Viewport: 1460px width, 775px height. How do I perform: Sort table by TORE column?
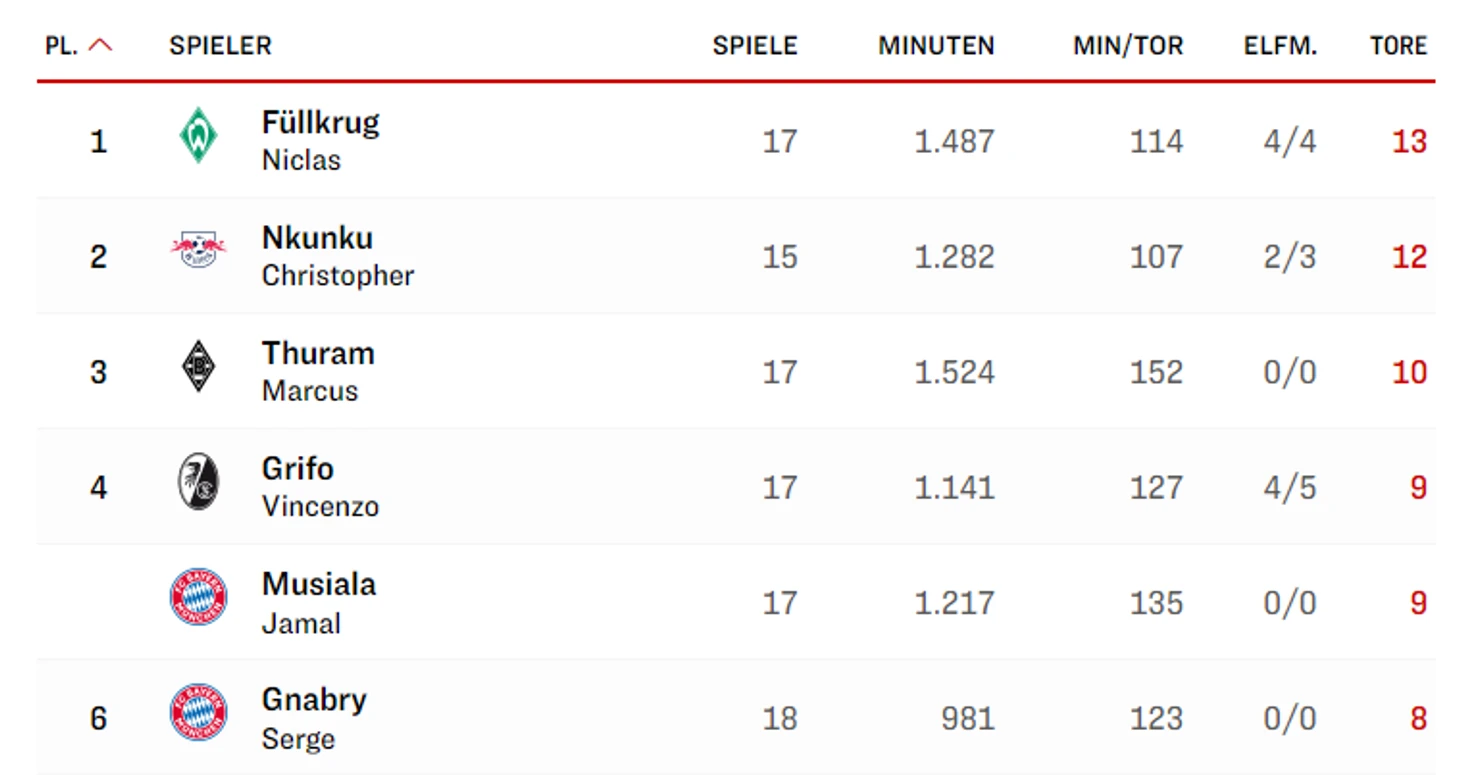click(1398, 46)
